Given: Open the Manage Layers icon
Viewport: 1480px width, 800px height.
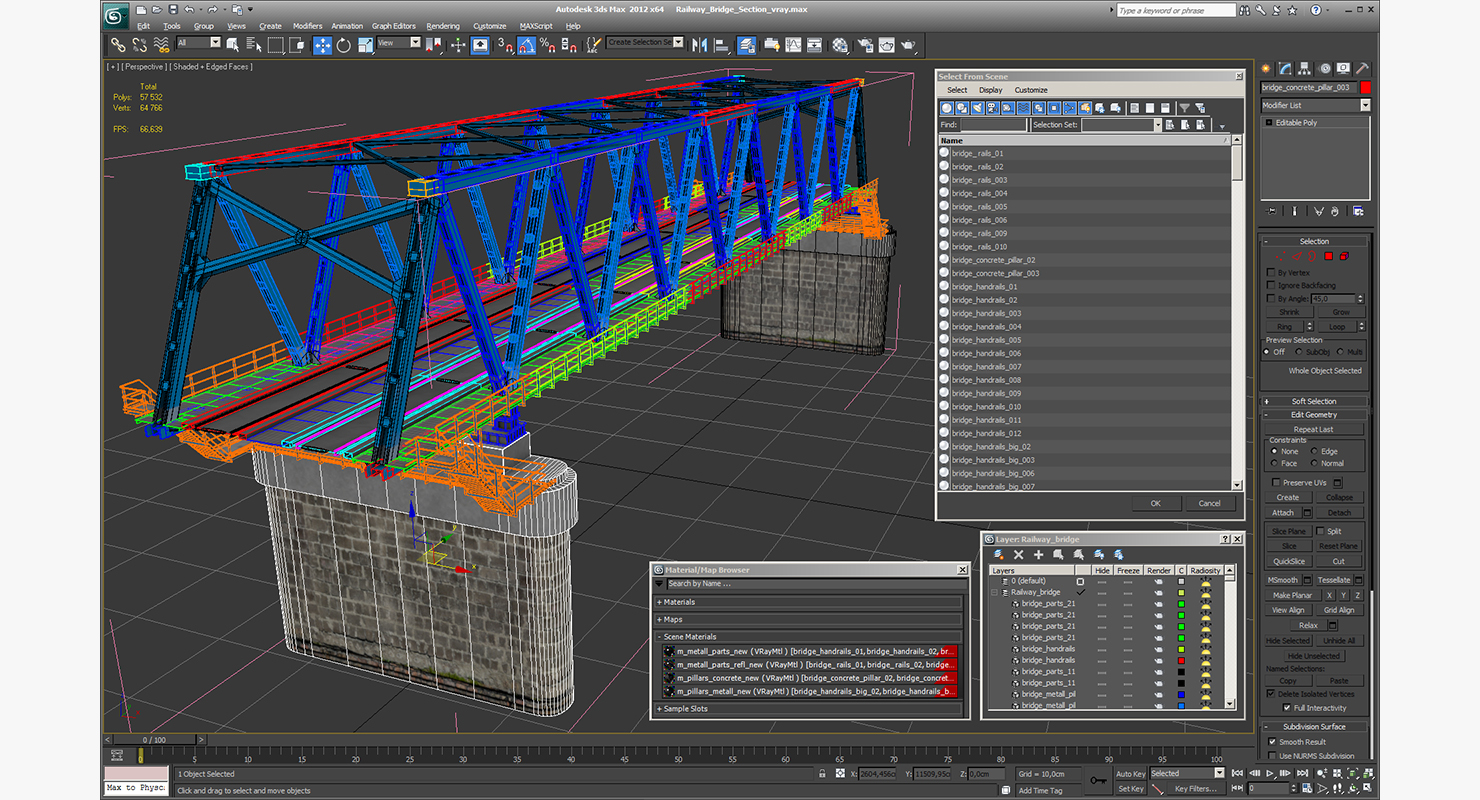Looking at the screenshot, I should pos(746,45).
